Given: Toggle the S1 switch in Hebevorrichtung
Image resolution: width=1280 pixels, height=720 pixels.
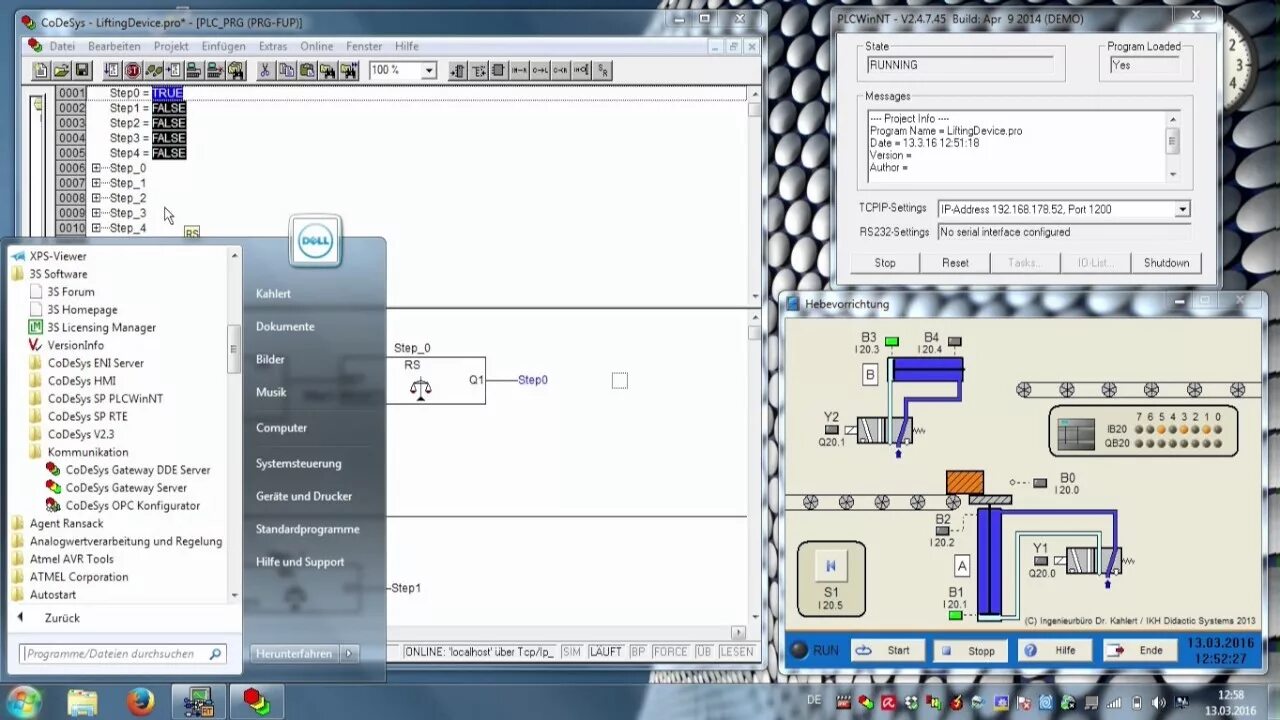Looking at the screenshot, I should pyautogui.click(x=830, y=566).
